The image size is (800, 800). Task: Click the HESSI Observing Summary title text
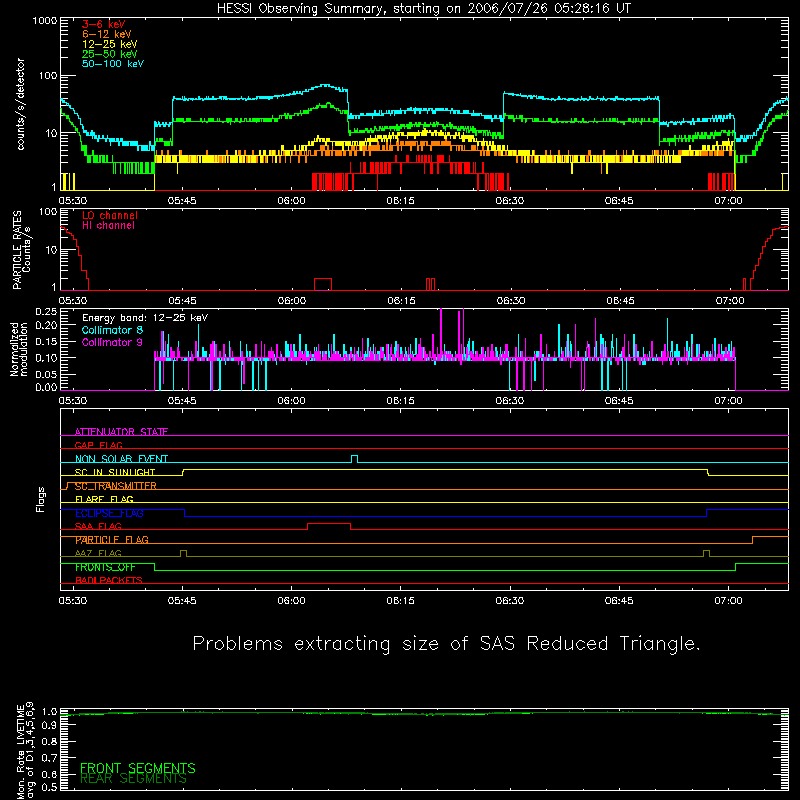(424, 9)
